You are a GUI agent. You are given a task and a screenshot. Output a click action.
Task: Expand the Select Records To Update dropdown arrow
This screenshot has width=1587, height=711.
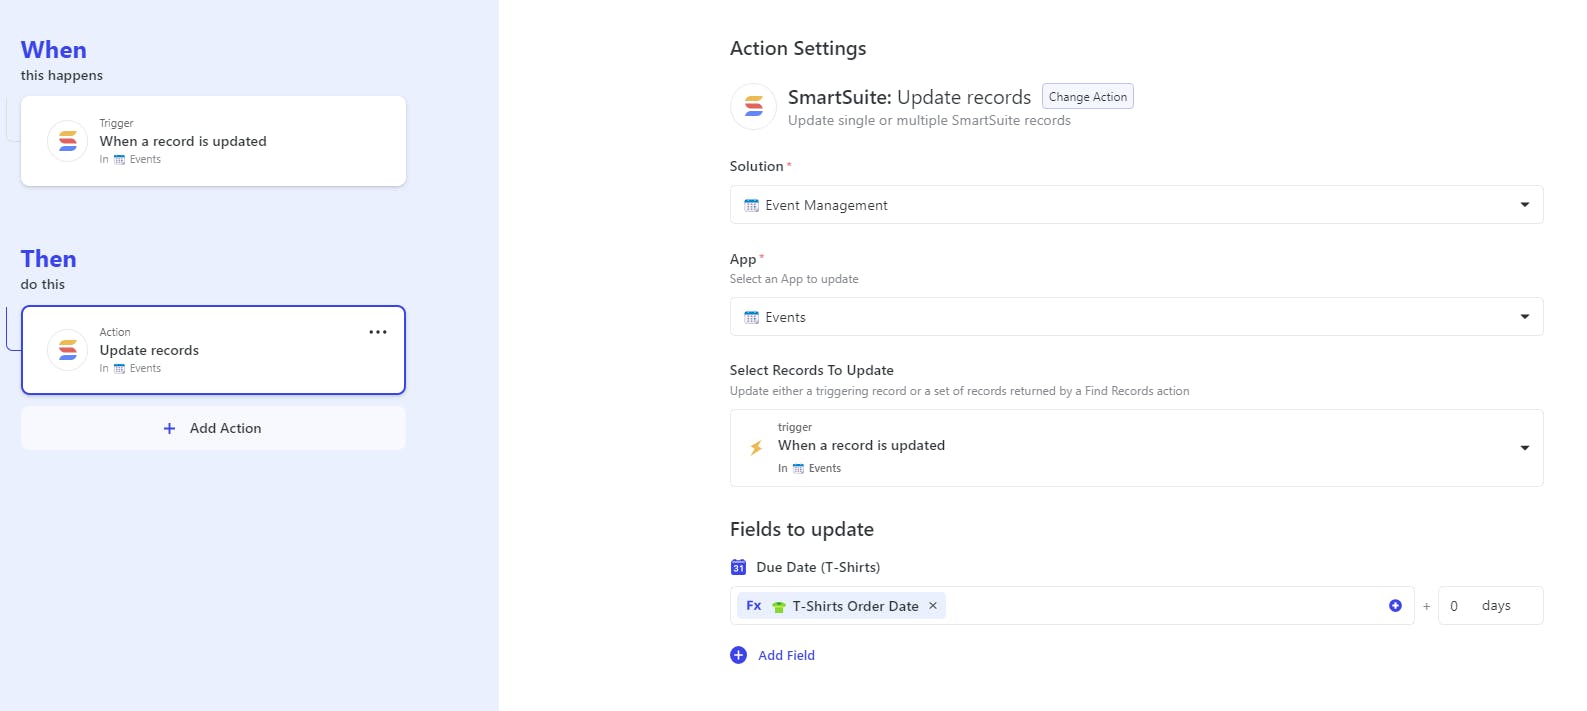point(1525,448)
